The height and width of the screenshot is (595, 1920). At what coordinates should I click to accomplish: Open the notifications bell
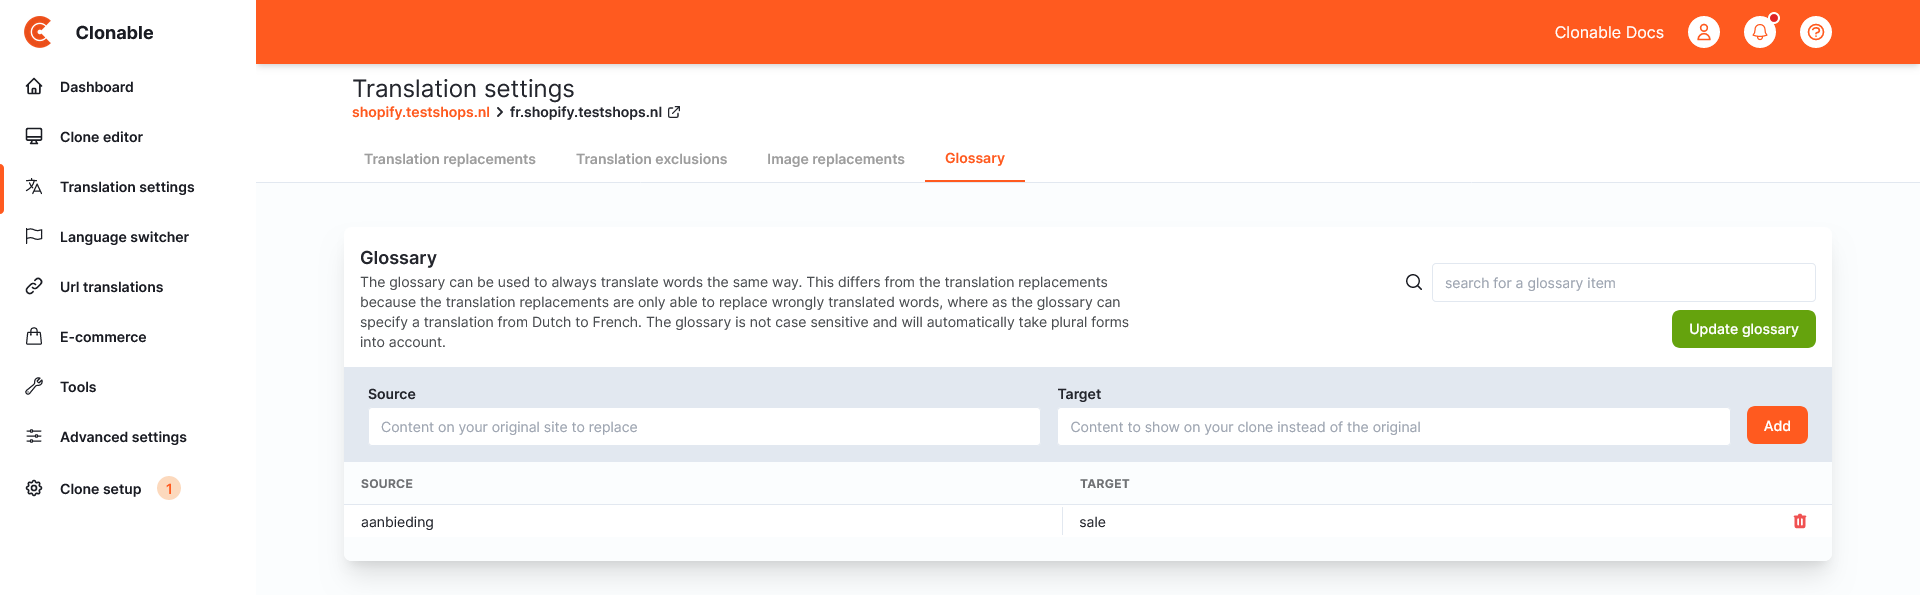pos(1760,32)
